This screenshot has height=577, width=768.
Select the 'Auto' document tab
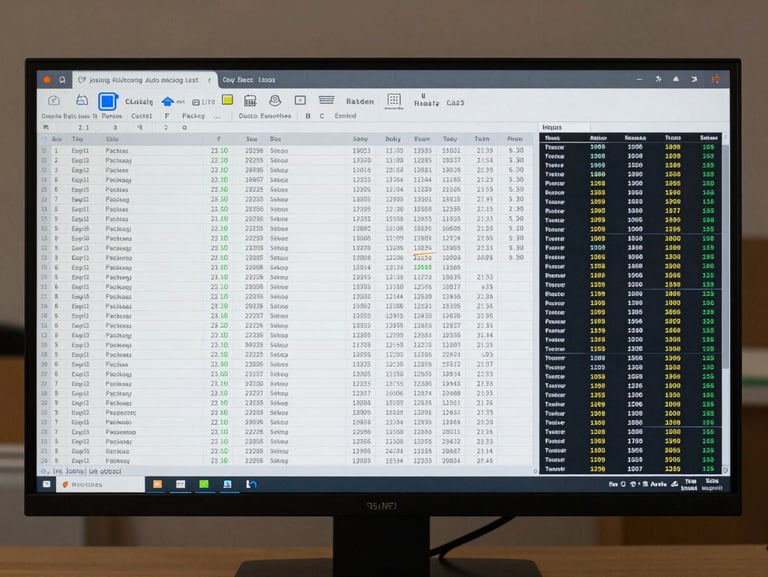point(143,80)
